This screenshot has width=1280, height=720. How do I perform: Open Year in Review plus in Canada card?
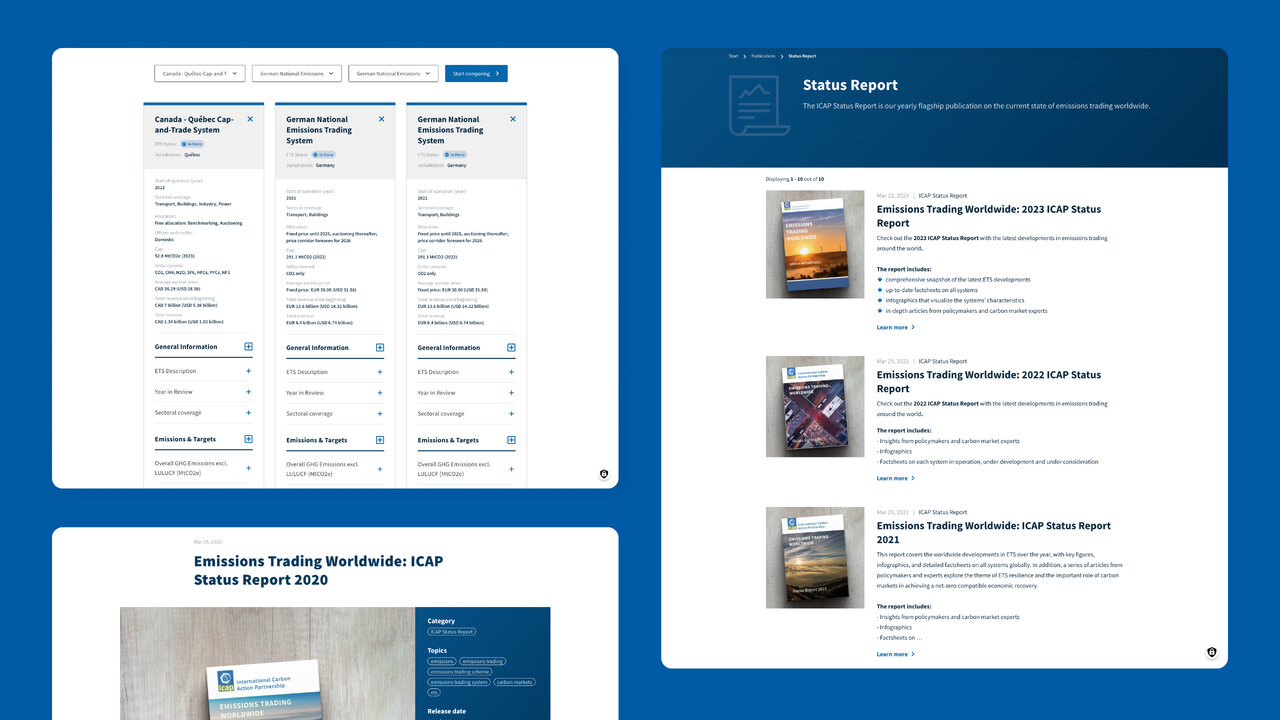click(x=248, y=392)
